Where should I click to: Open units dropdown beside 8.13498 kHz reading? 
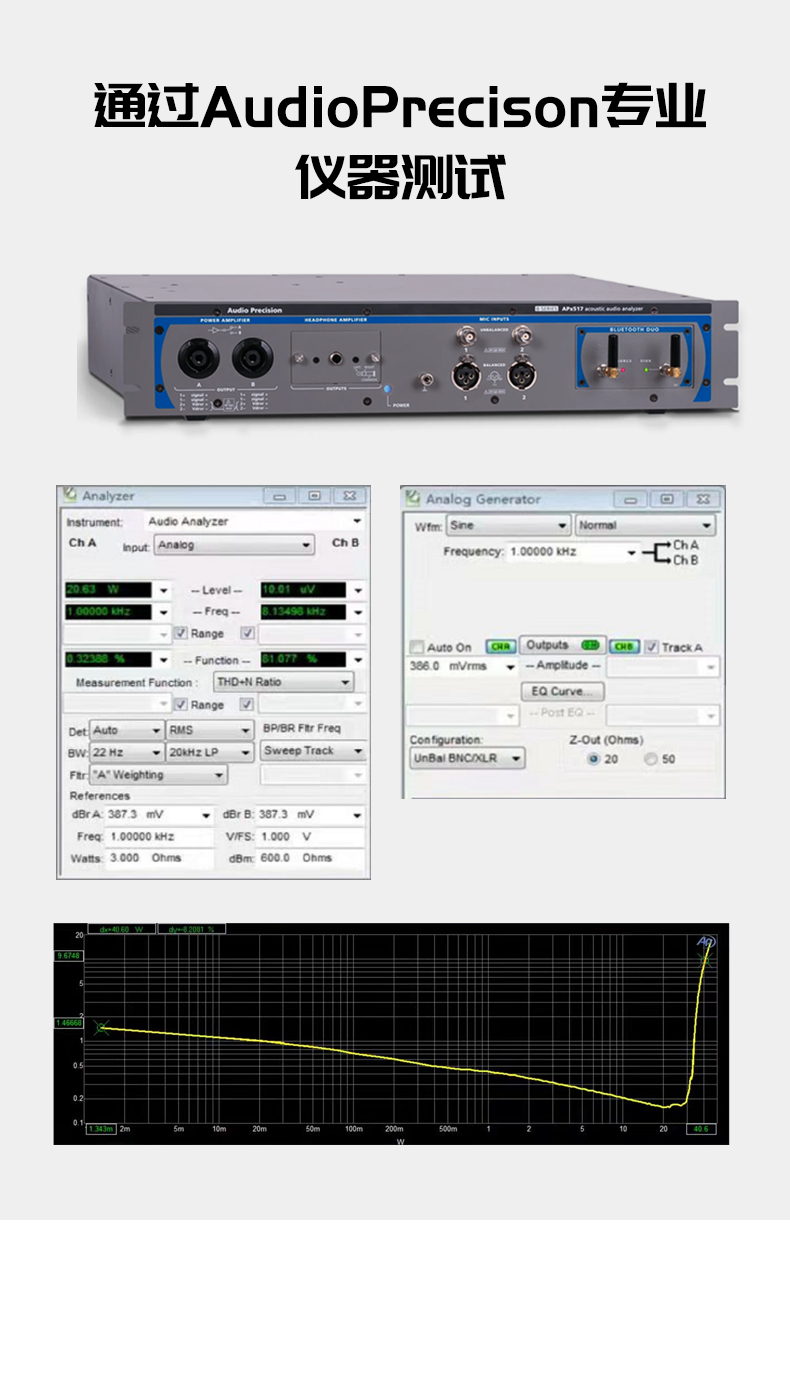coord(358,611)
